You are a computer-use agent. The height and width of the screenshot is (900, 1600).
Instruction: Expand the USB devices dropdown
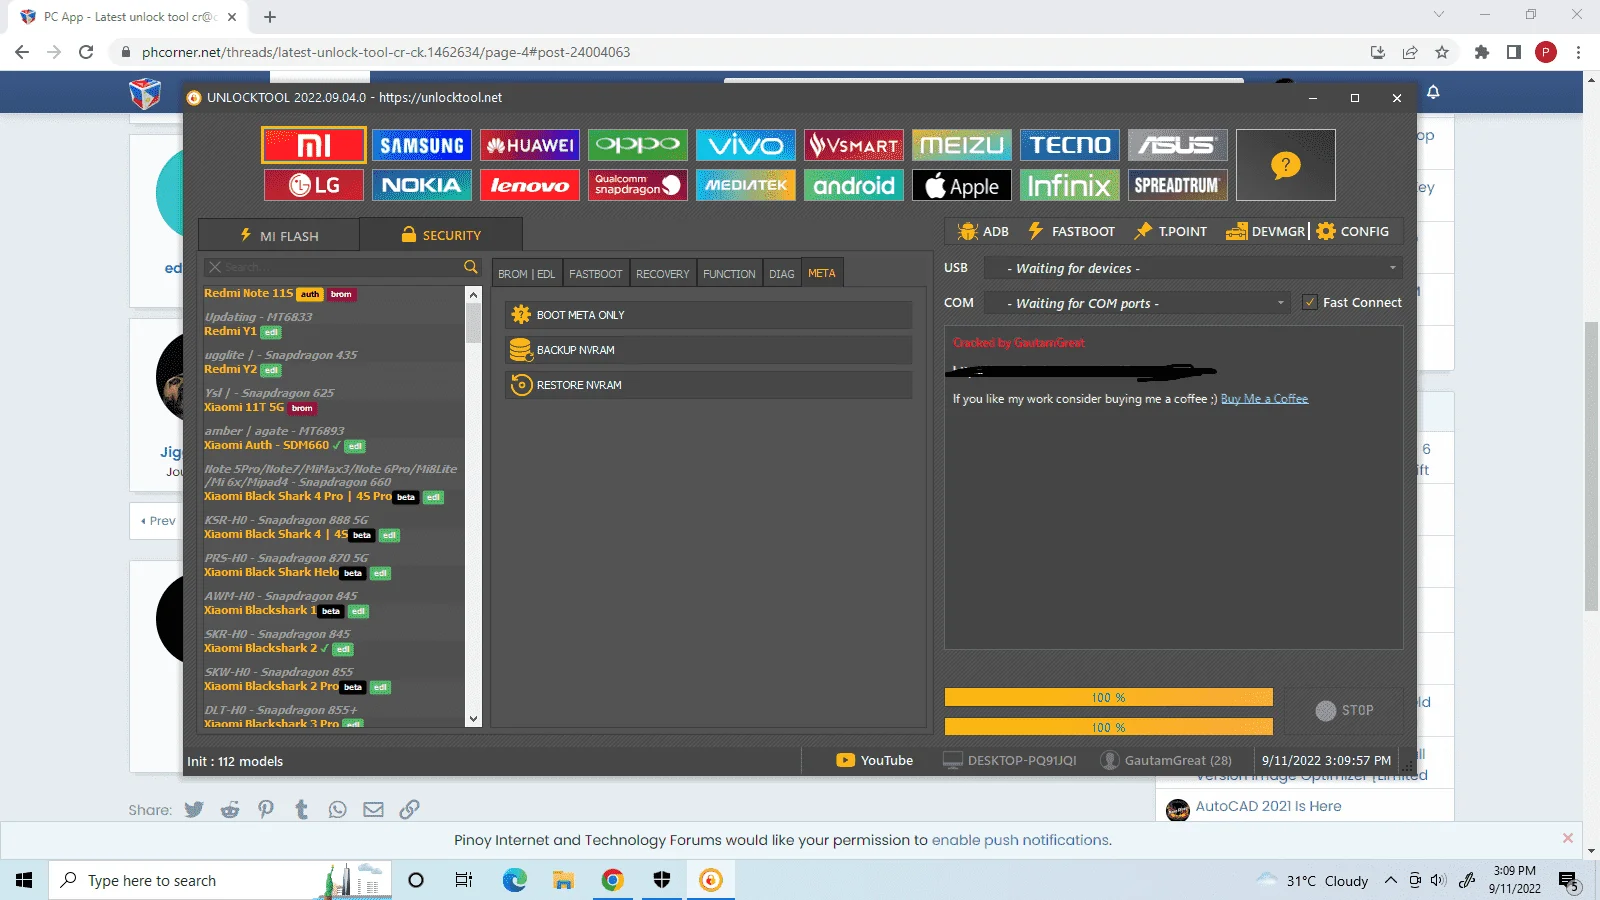click(1192, 268)
